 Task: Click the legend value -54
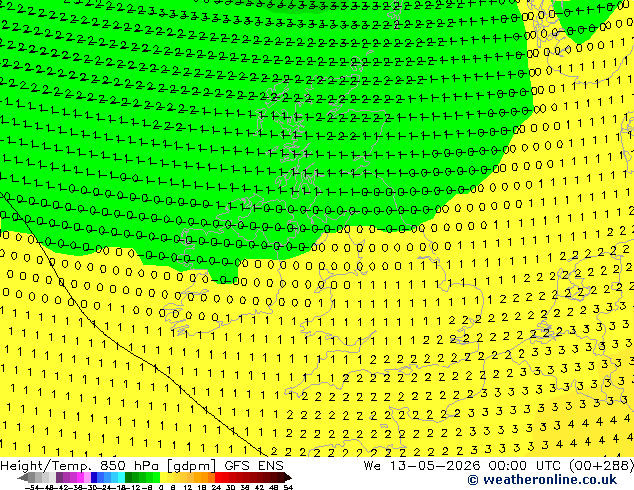(x=32, y=487)
